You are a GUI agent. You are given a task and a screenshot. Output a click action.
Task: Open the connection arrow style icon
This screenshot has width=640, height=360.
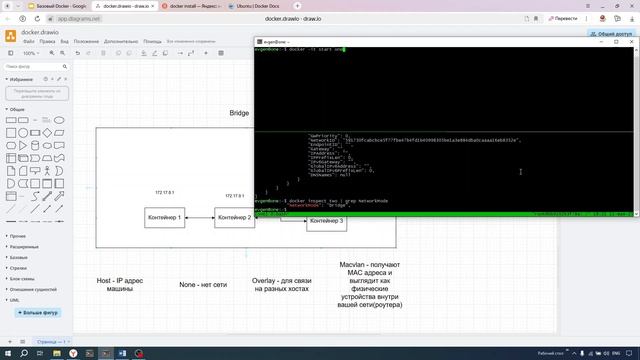pyautogui.click(x=180, y=53)
